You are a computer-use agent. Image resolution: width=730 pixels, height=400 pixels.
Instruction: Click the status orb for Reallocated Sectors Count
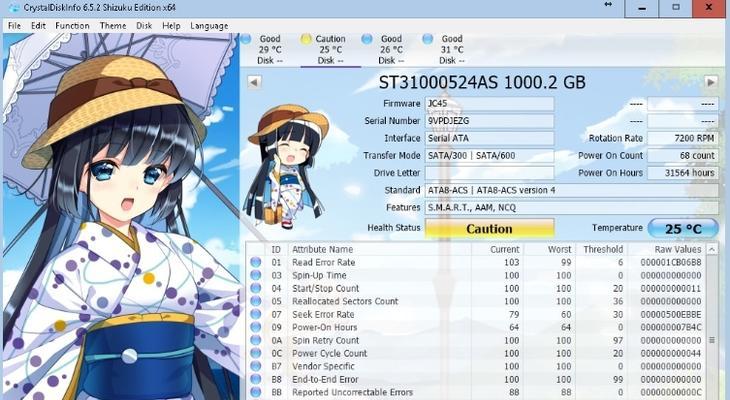(x=256, y=301)
